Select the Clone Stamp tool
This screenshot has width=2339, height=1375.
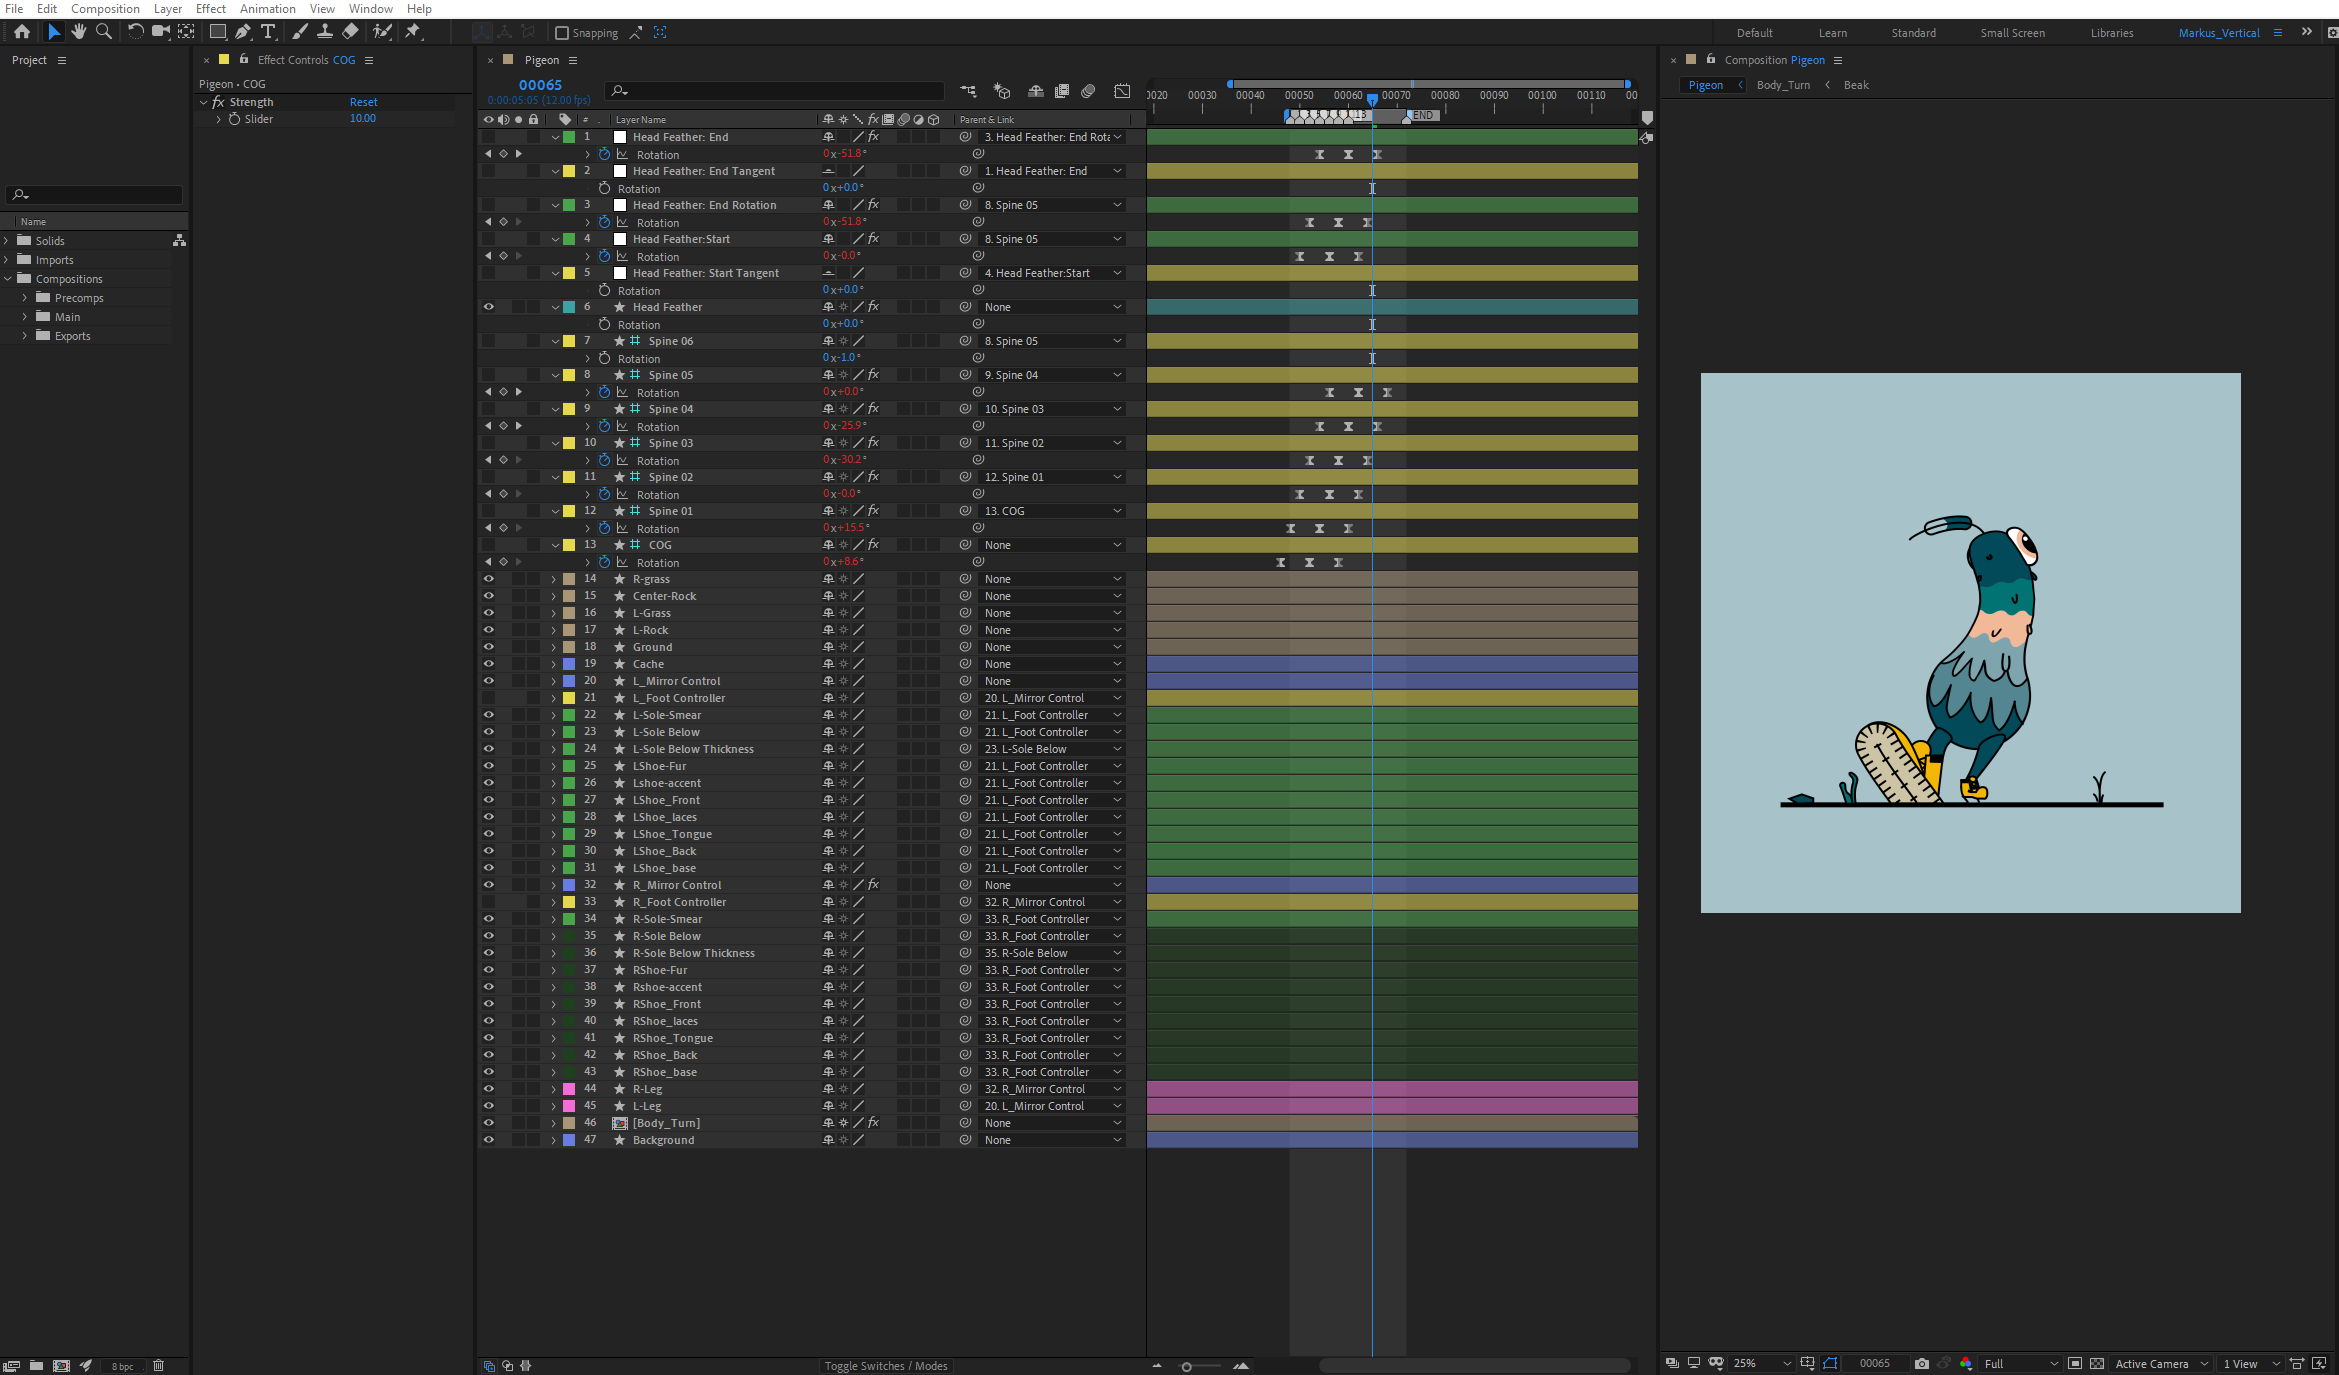click(325, 32)
